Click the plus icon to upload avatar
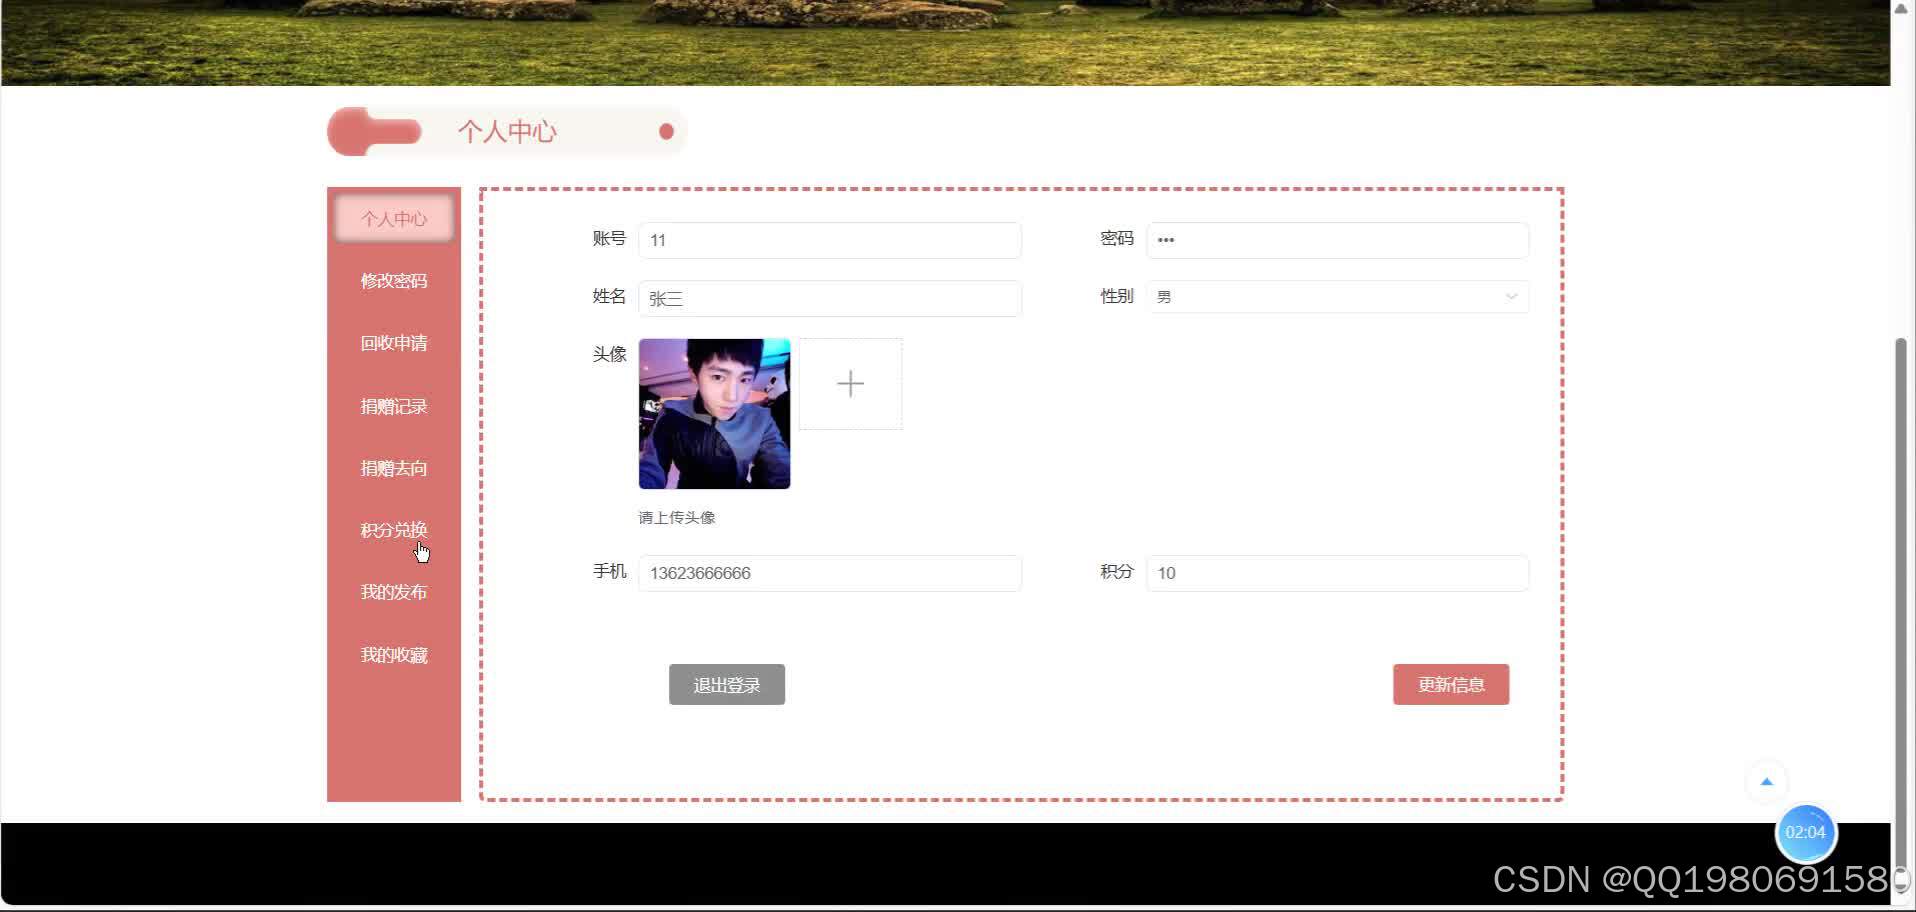This screenshot has height=912, width=1916. click(850, 384)
